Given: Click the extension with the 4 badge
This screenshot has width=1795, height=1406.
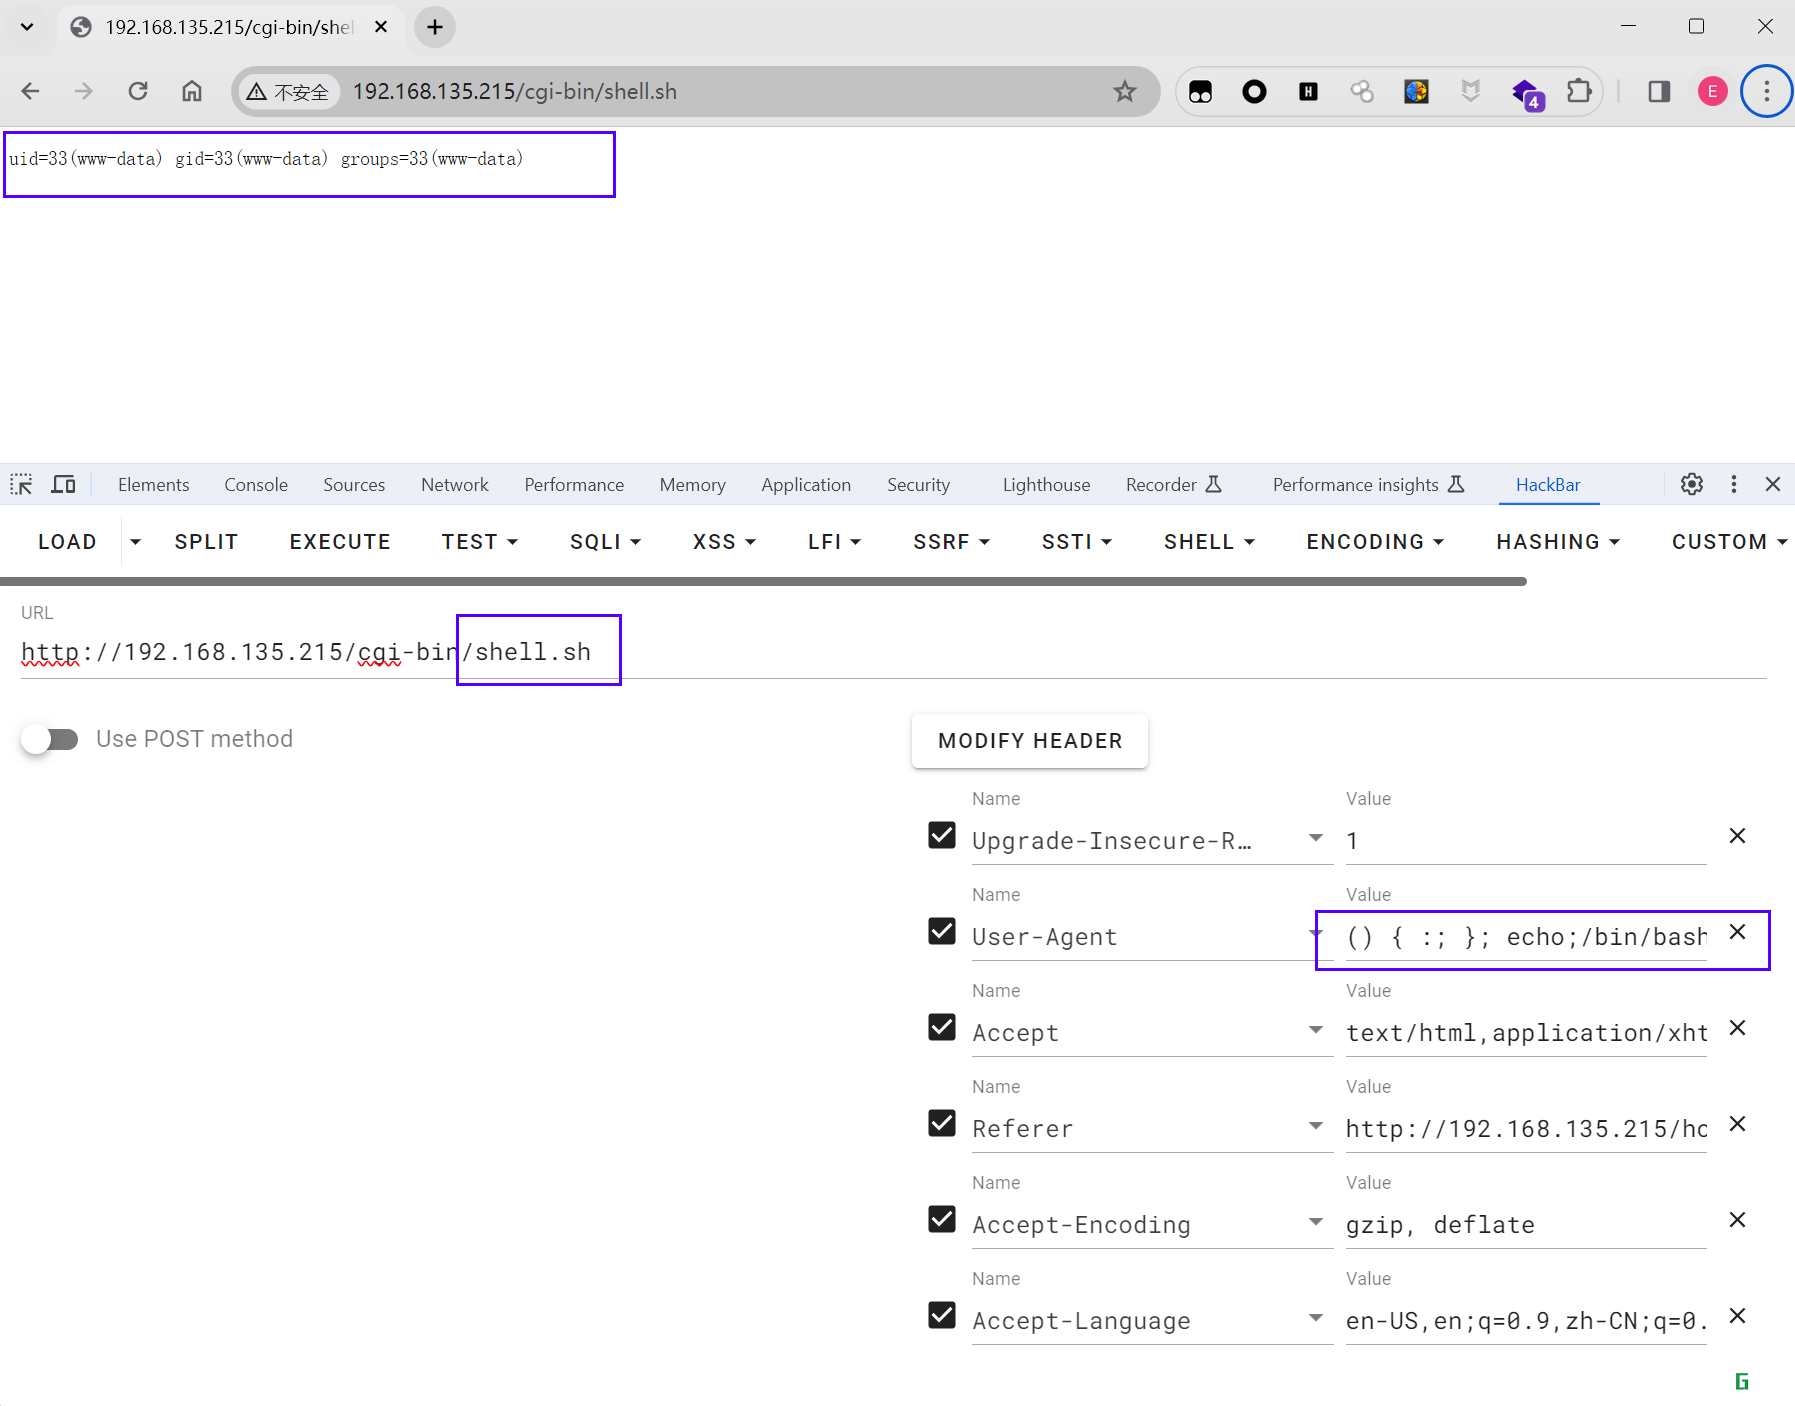Looking at the screenshot, I should click(x=1526, y=93).
